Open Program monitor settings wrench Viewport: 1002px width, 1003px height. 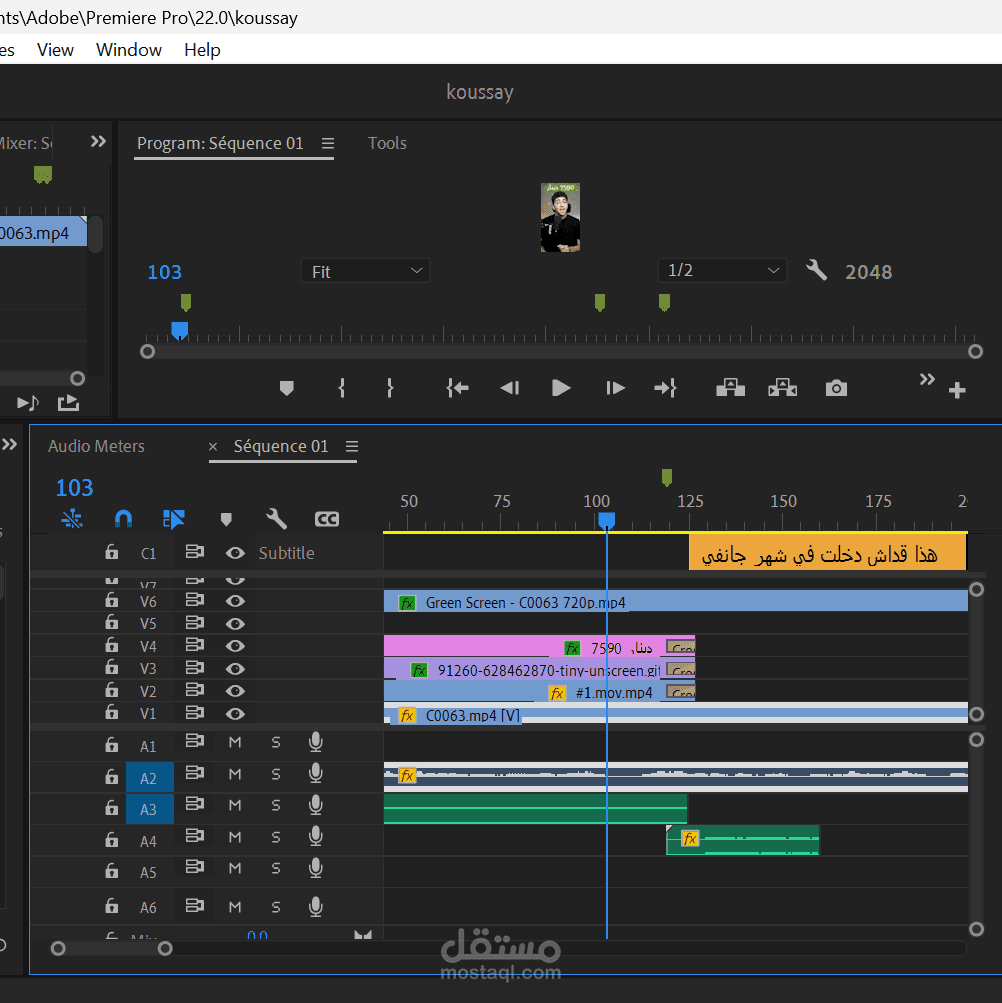pos(816,271)
